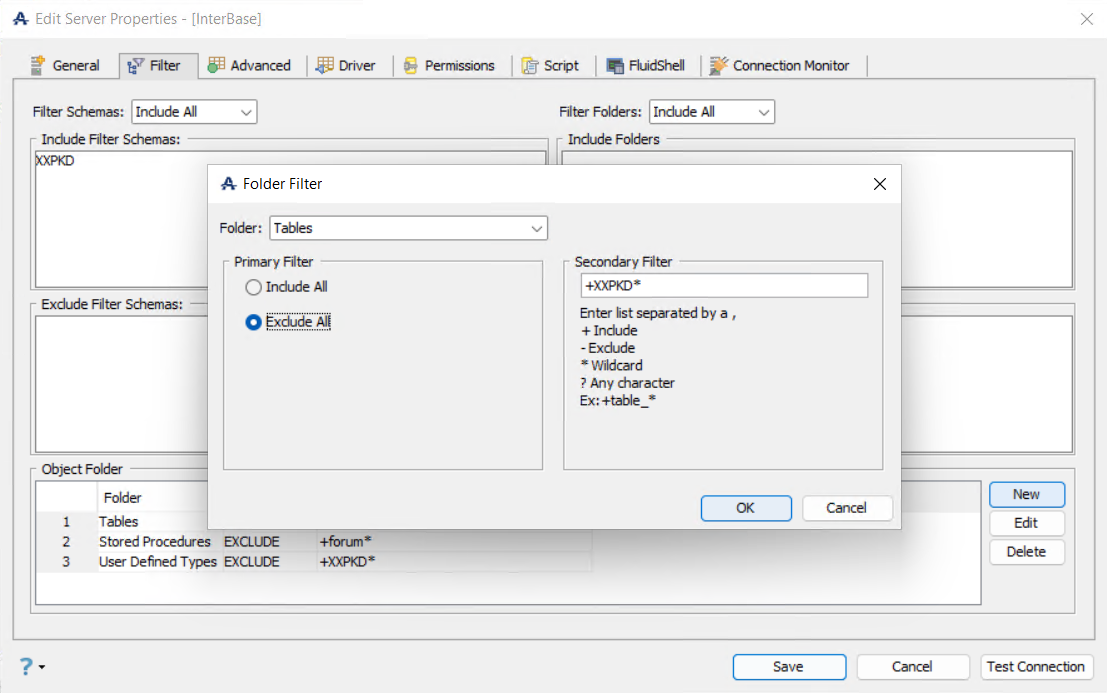This screenshot has height=693, width=1107.
Task: Click the Test Connection button
Action: 1036,667
